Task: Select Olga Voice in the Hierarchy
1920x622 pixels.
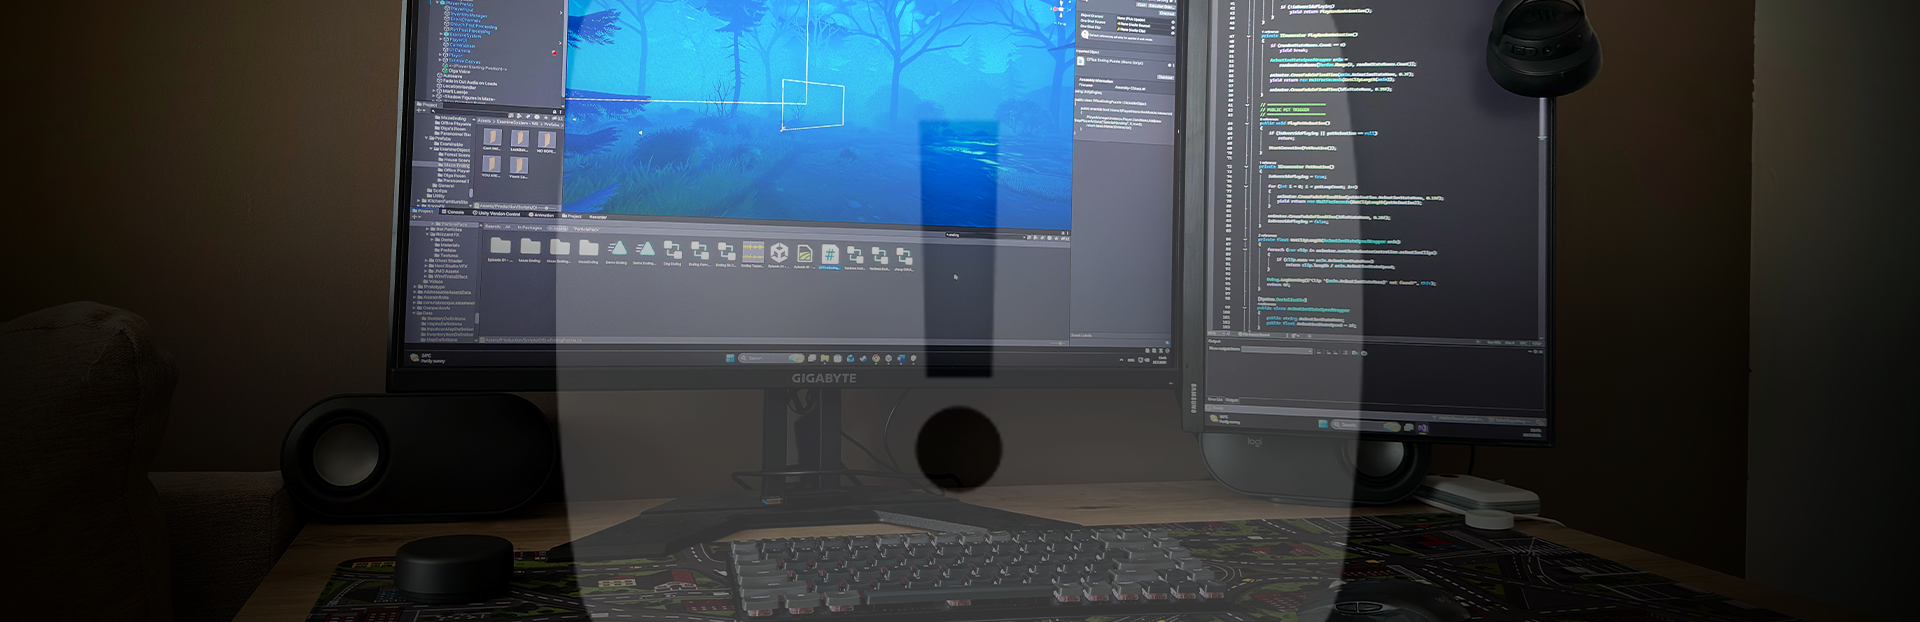Action: click(x=454, y=71)
